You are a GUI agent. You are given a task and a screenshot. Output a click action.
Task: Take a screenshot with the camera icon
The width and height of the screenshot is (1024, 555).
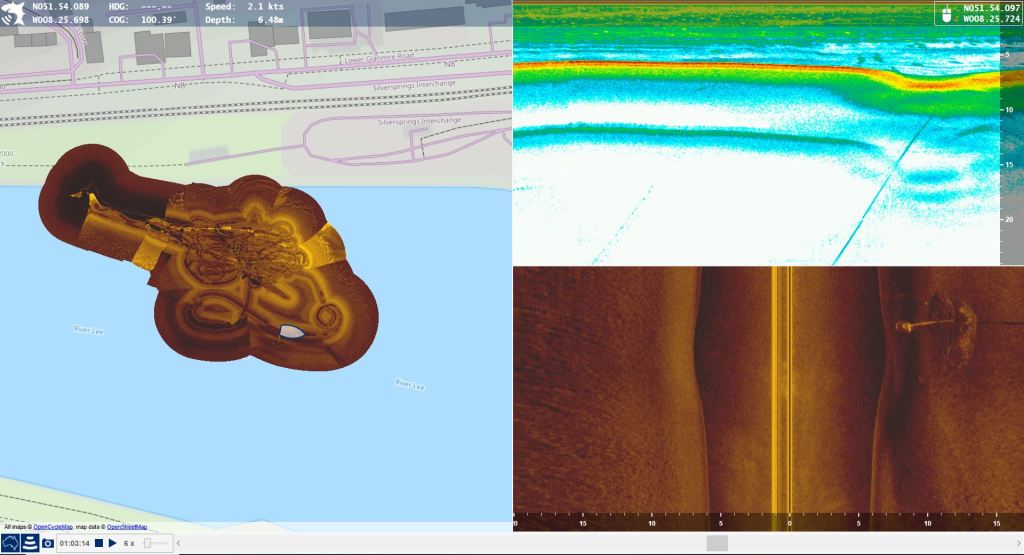tap(47, 543)
